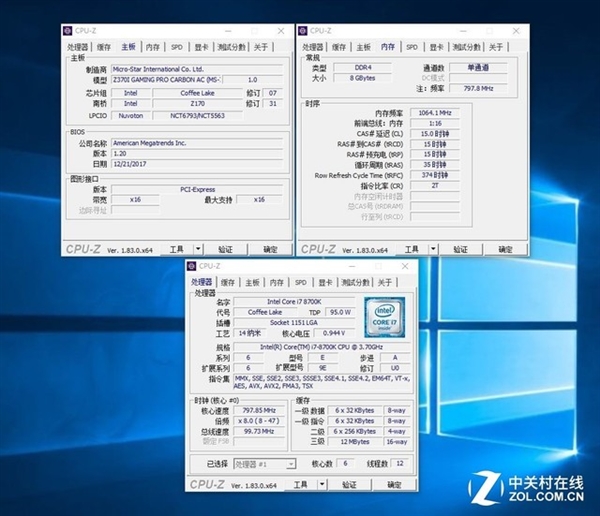Screen dimensions: 600x516
Task: Open SPD tab in mainboard window
Action: click(x=176, y=47)
